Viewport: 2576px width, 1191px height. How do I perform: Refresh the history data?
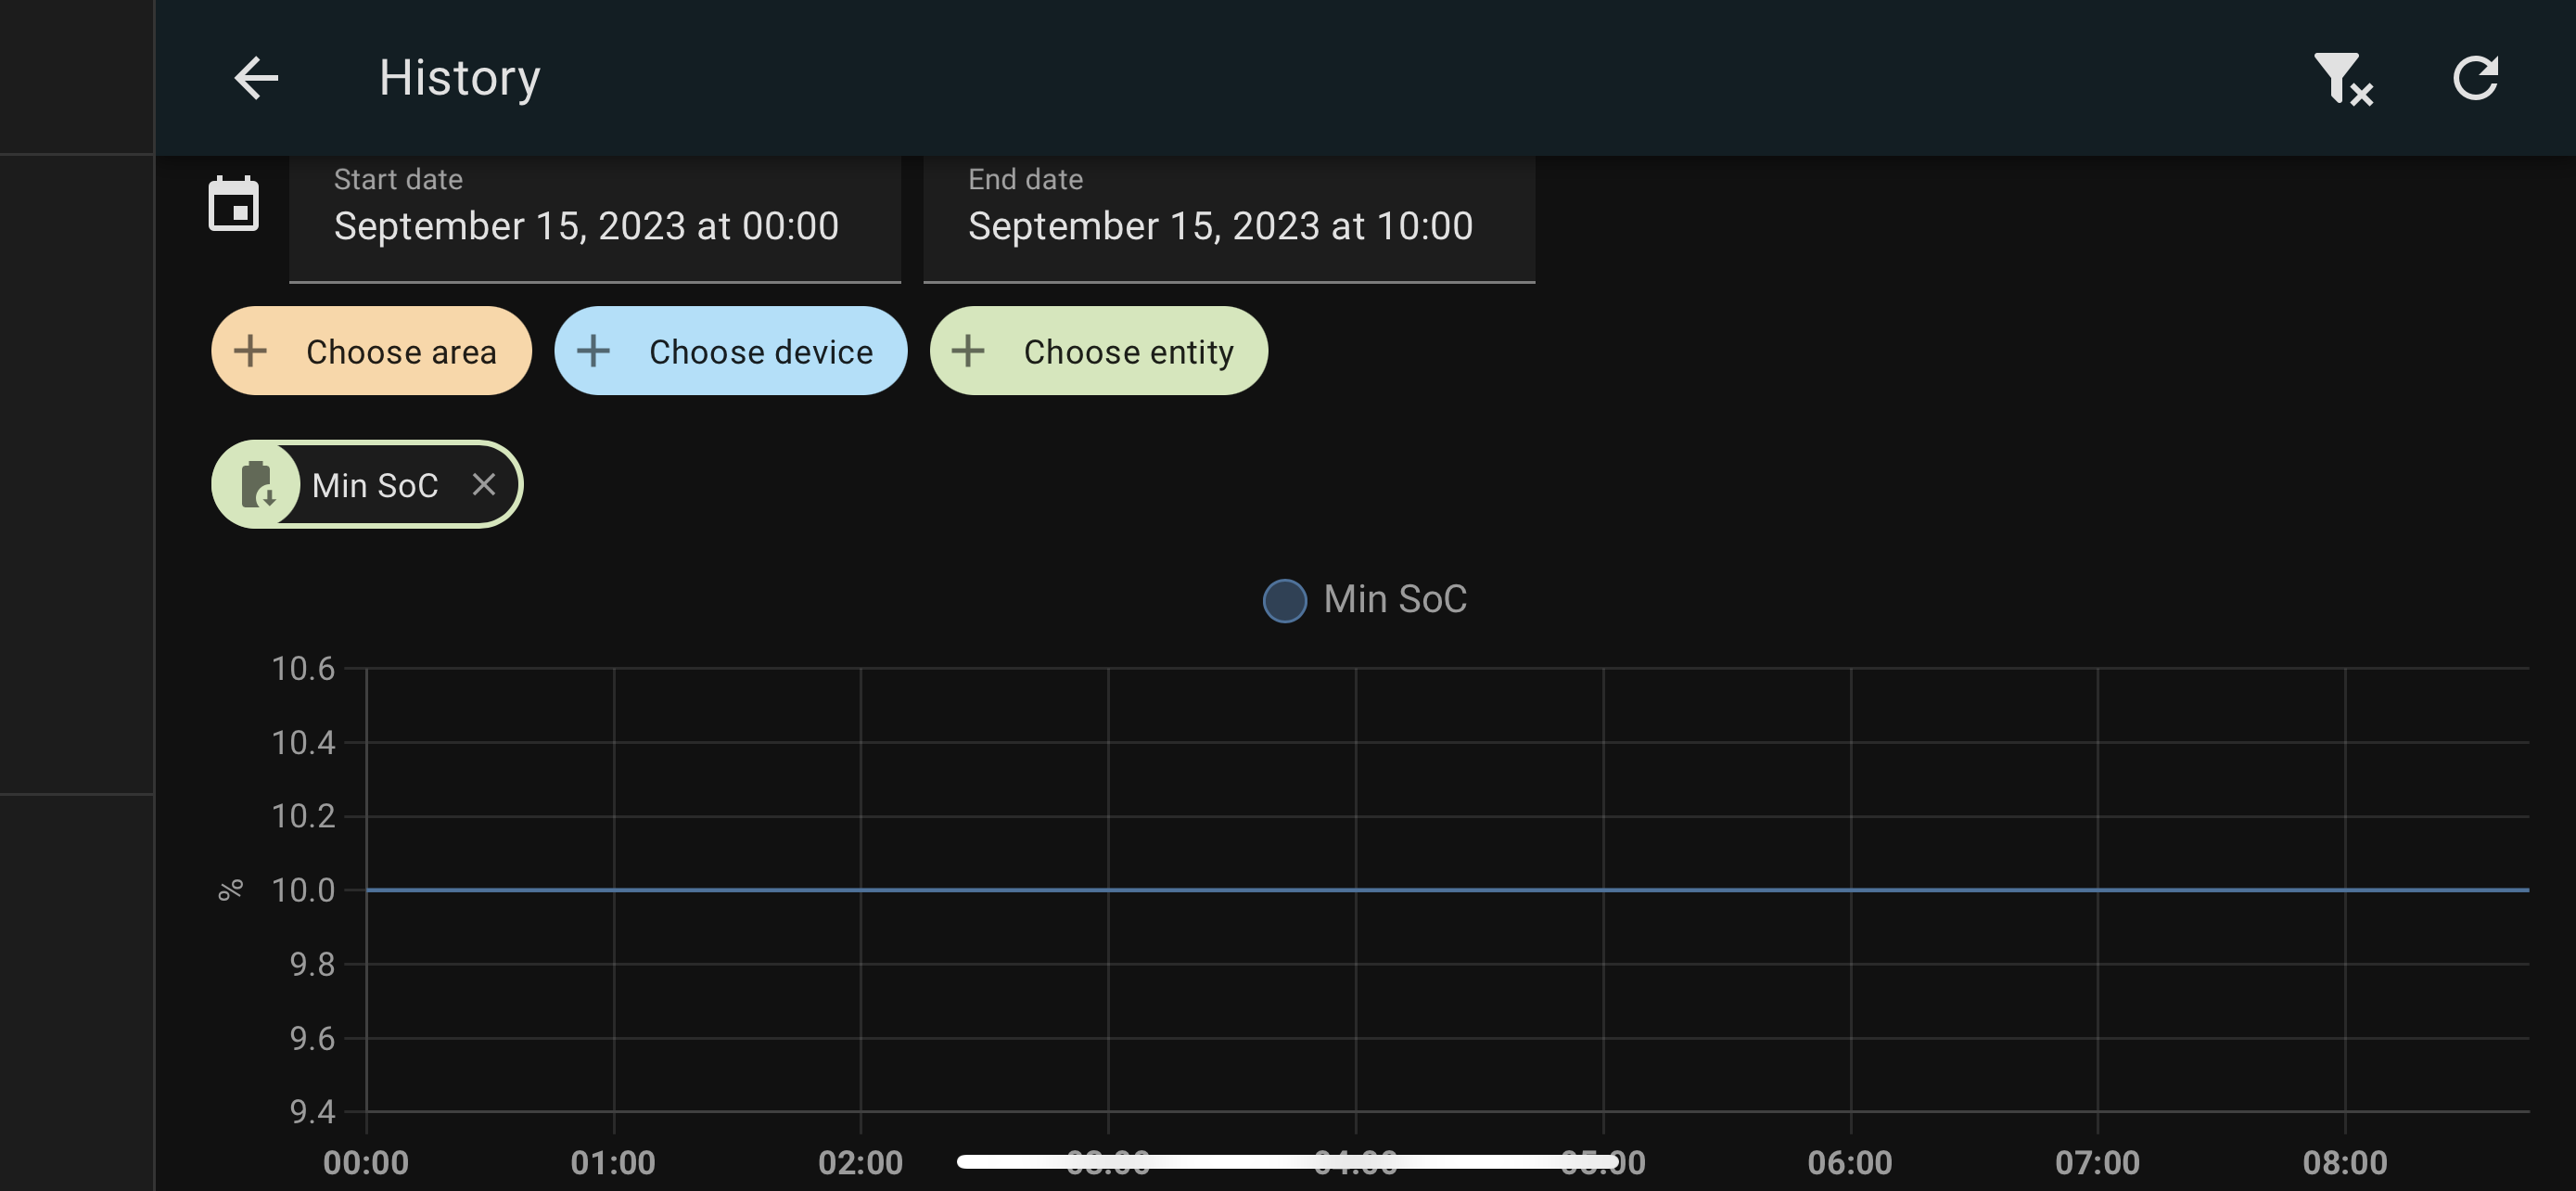click(2477, 77)
